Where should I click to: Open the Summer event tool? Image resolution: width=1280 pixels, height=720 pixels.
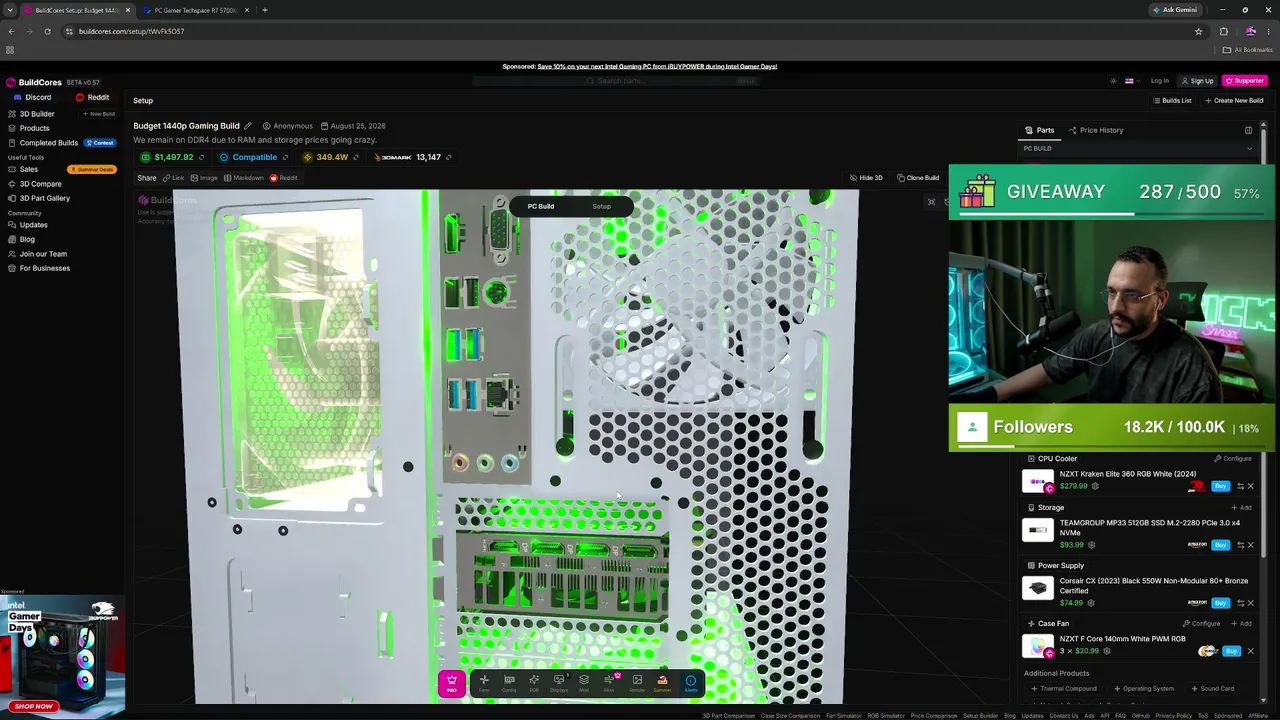(662, 683)
